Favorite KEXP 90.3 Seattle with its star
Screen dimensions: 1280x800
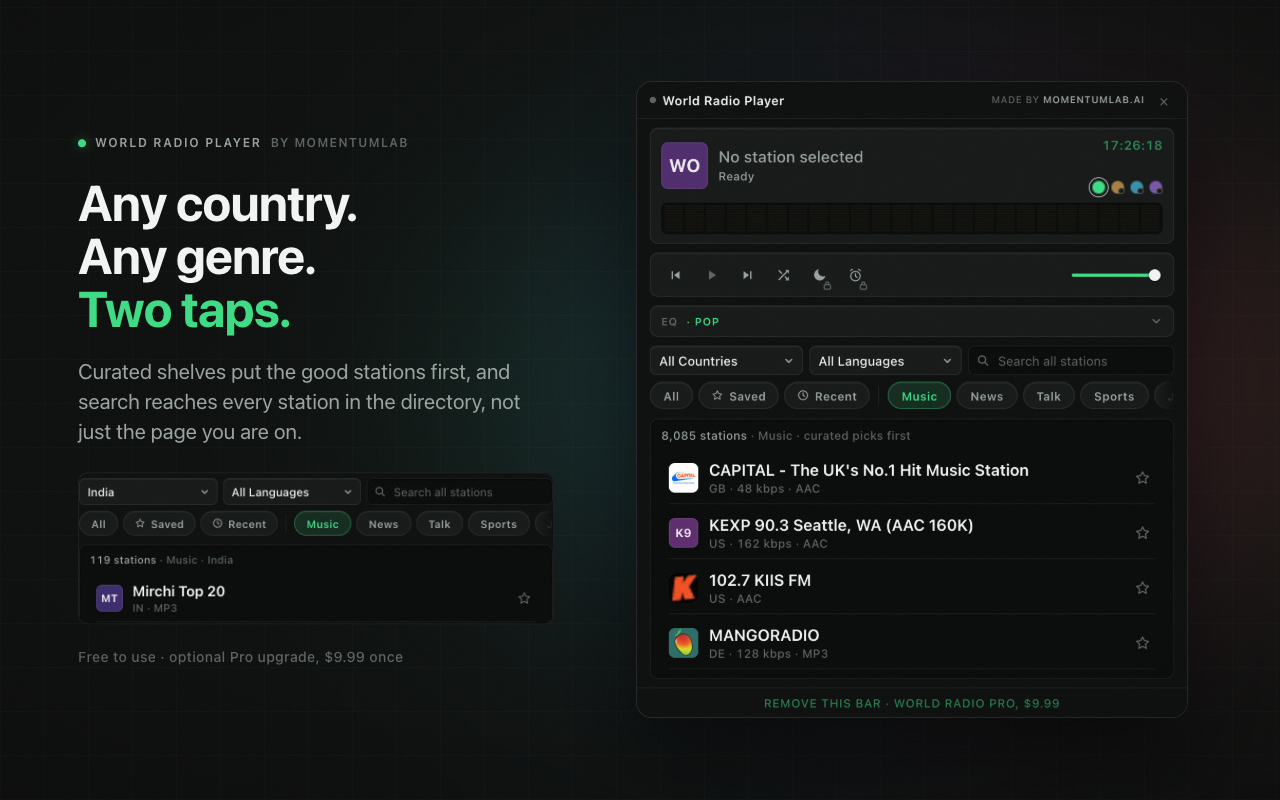pyautogui.click(x=1142, y=533)
